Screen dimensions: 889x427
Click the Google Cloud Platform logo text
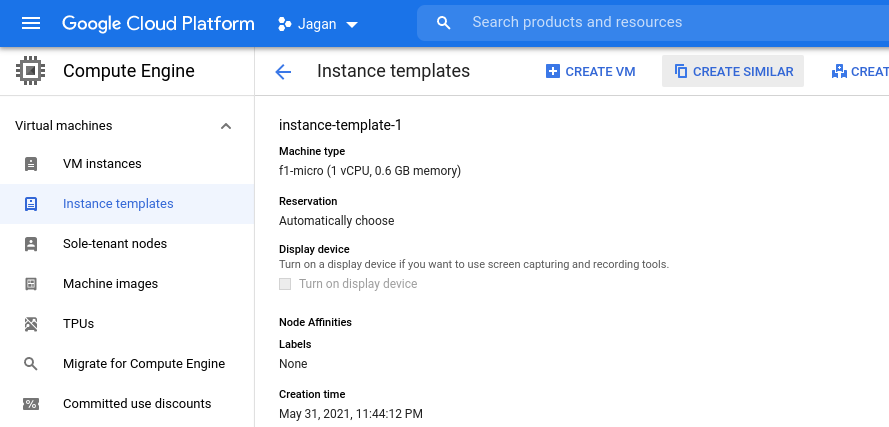[x=158, y=23]
